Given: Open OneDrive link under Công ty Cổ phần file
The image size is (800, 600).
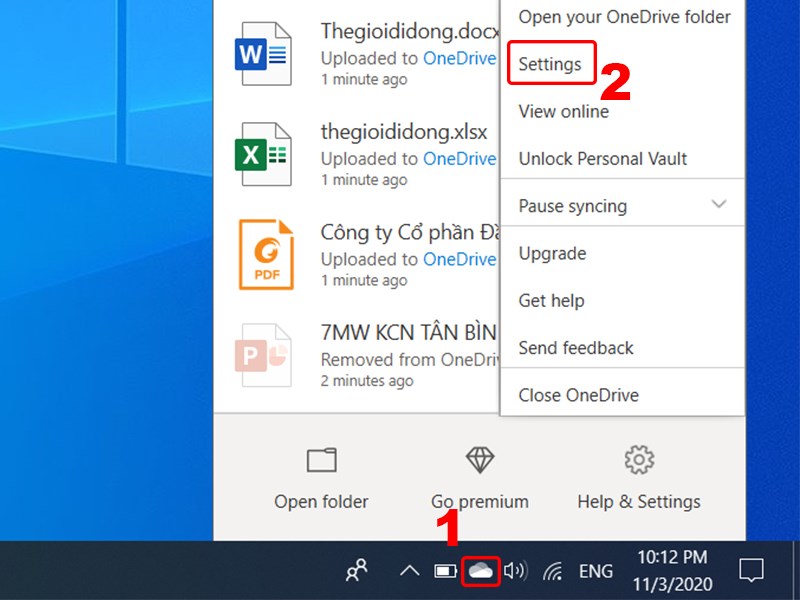Looking at the screenshot, I should 460,259.
